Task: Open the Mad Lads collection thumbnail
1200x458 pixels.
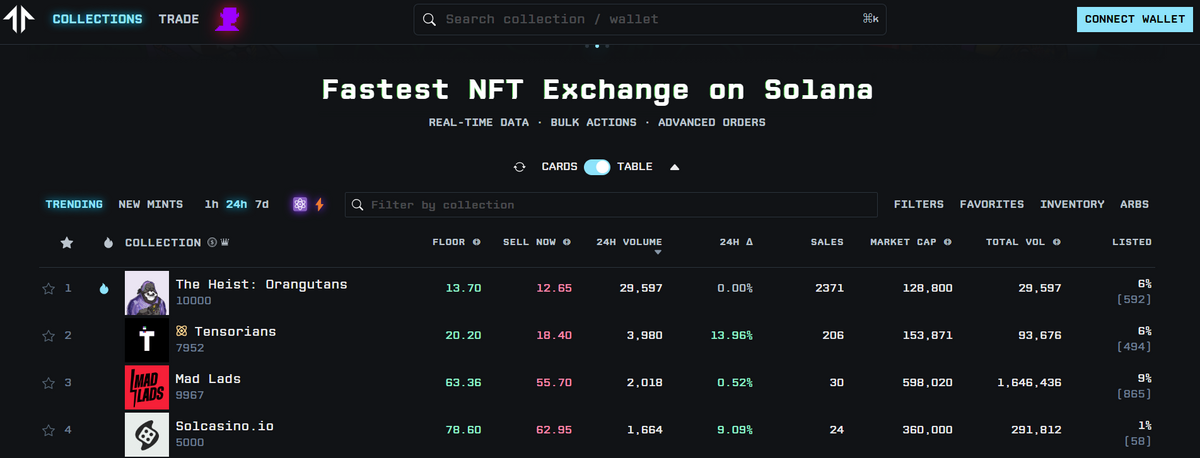Action: click(146, 387)
